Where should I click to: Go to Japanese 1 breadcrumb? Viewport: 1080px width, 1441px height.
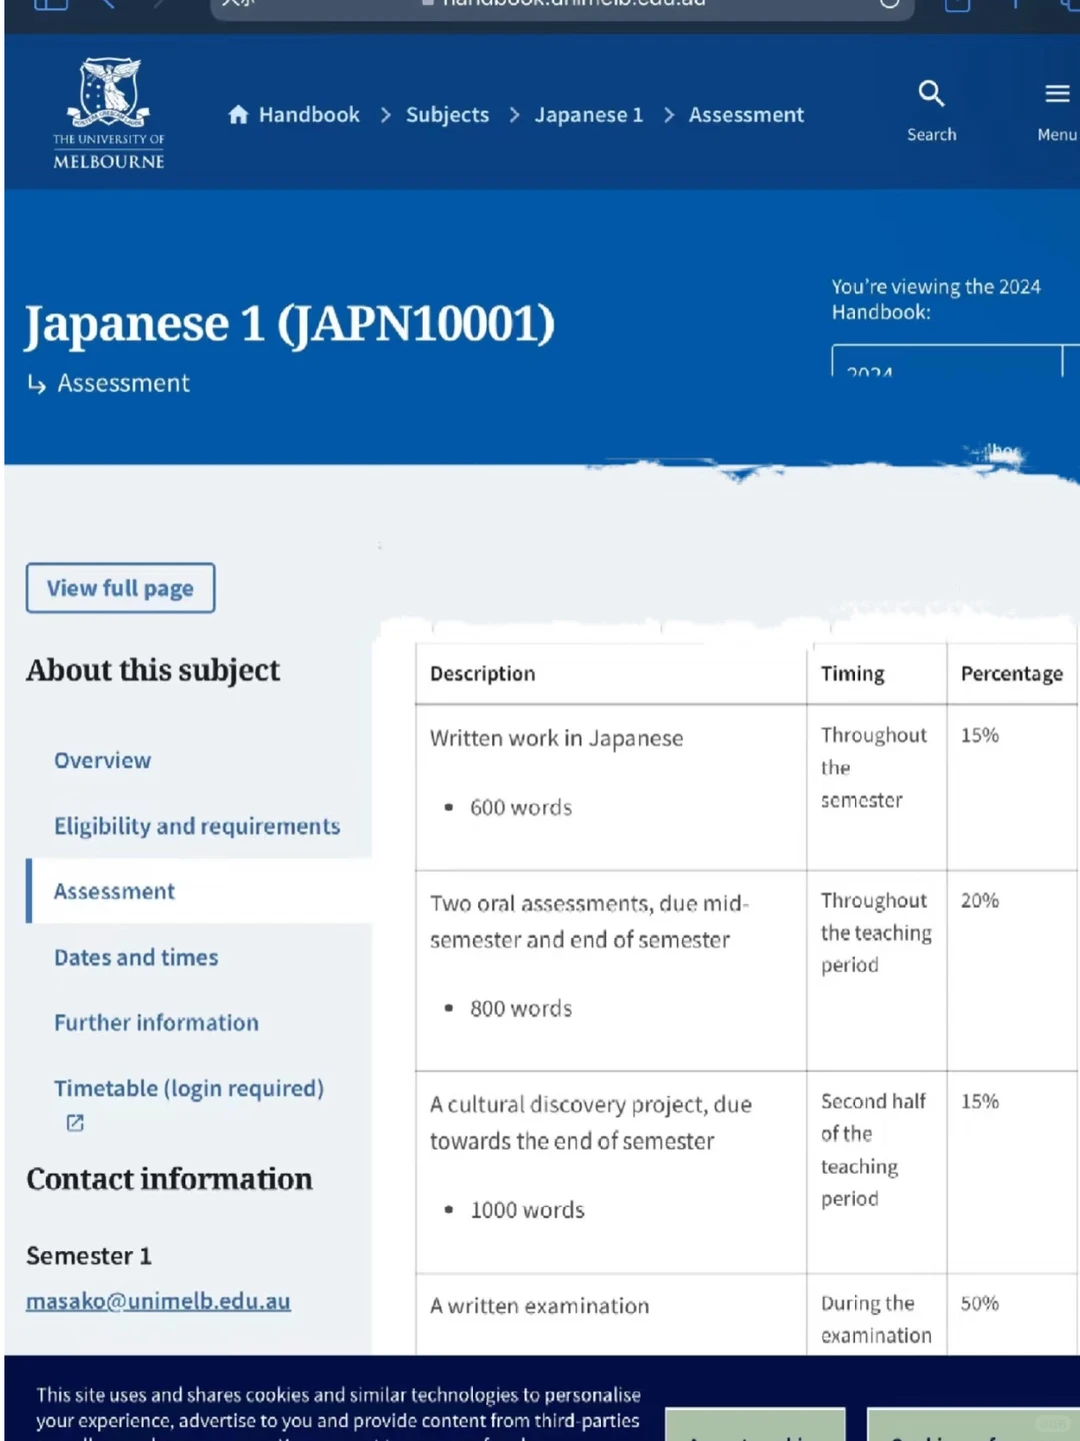(588, 115)
